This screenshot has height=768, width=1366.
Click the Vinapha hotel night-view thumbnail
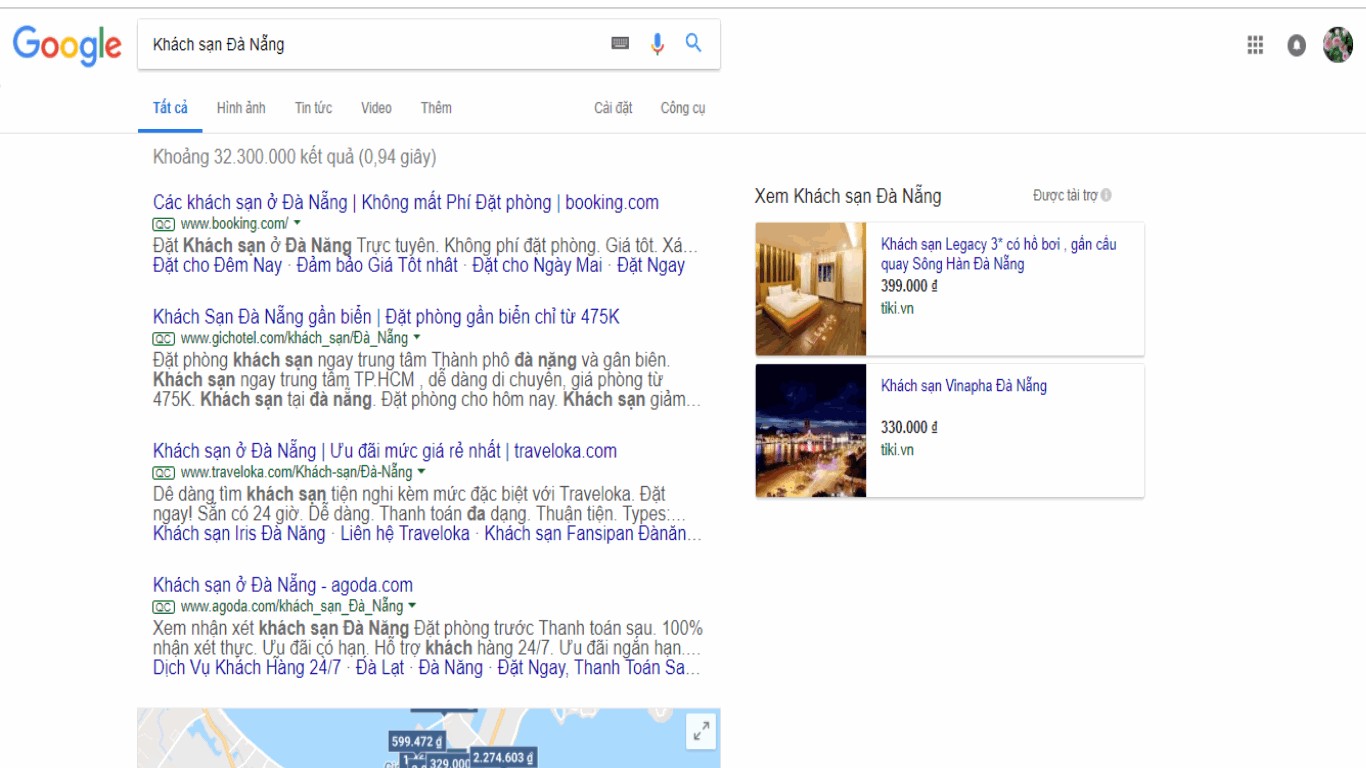(811, 430)
